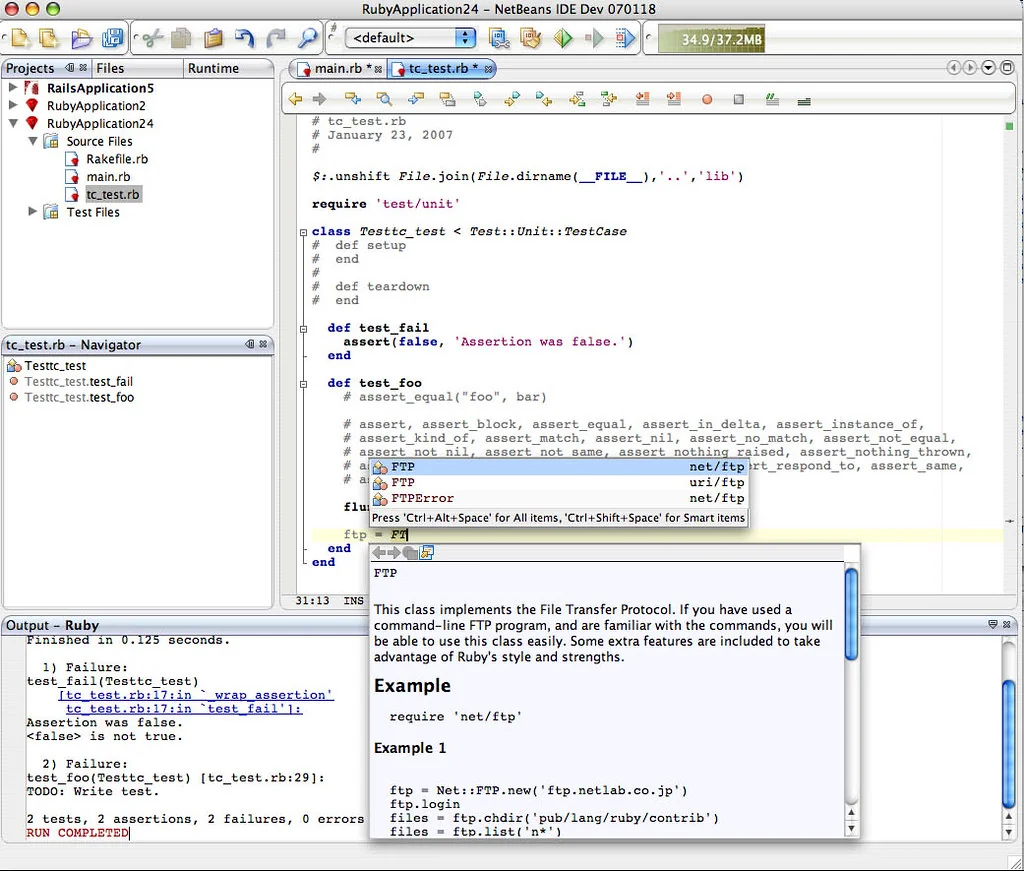Close the main.rb editor tab
Viewport: 1024px width, 871px height.
[x=378, y=69]
